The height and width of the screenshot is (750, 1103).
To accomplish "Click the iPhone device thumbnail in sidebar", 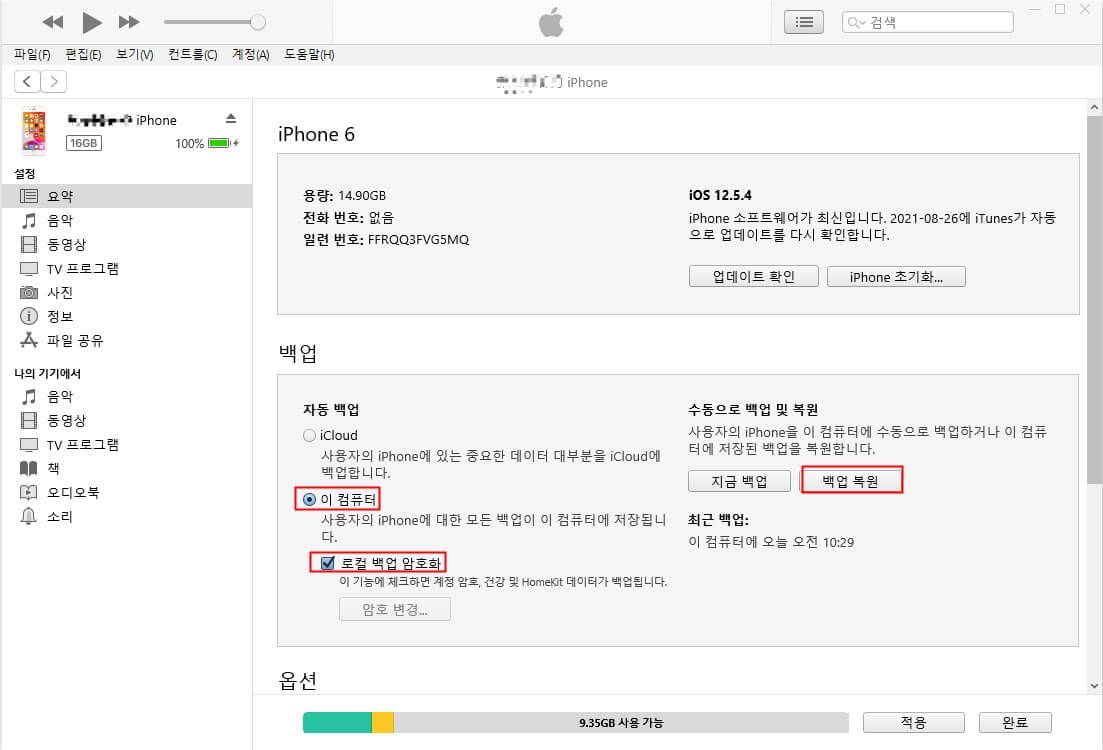I will [34, 130].
